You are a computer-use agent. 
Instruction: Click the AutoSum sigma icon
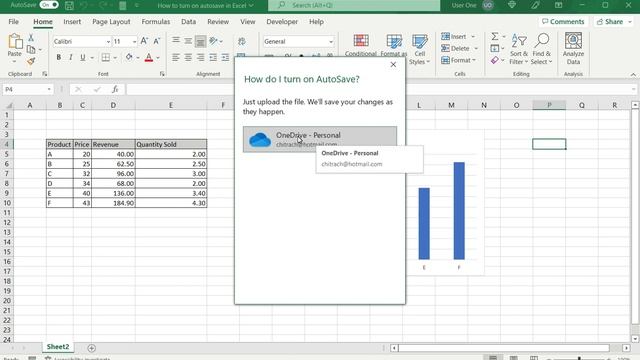pyautogui.click(x=495, y=37)
